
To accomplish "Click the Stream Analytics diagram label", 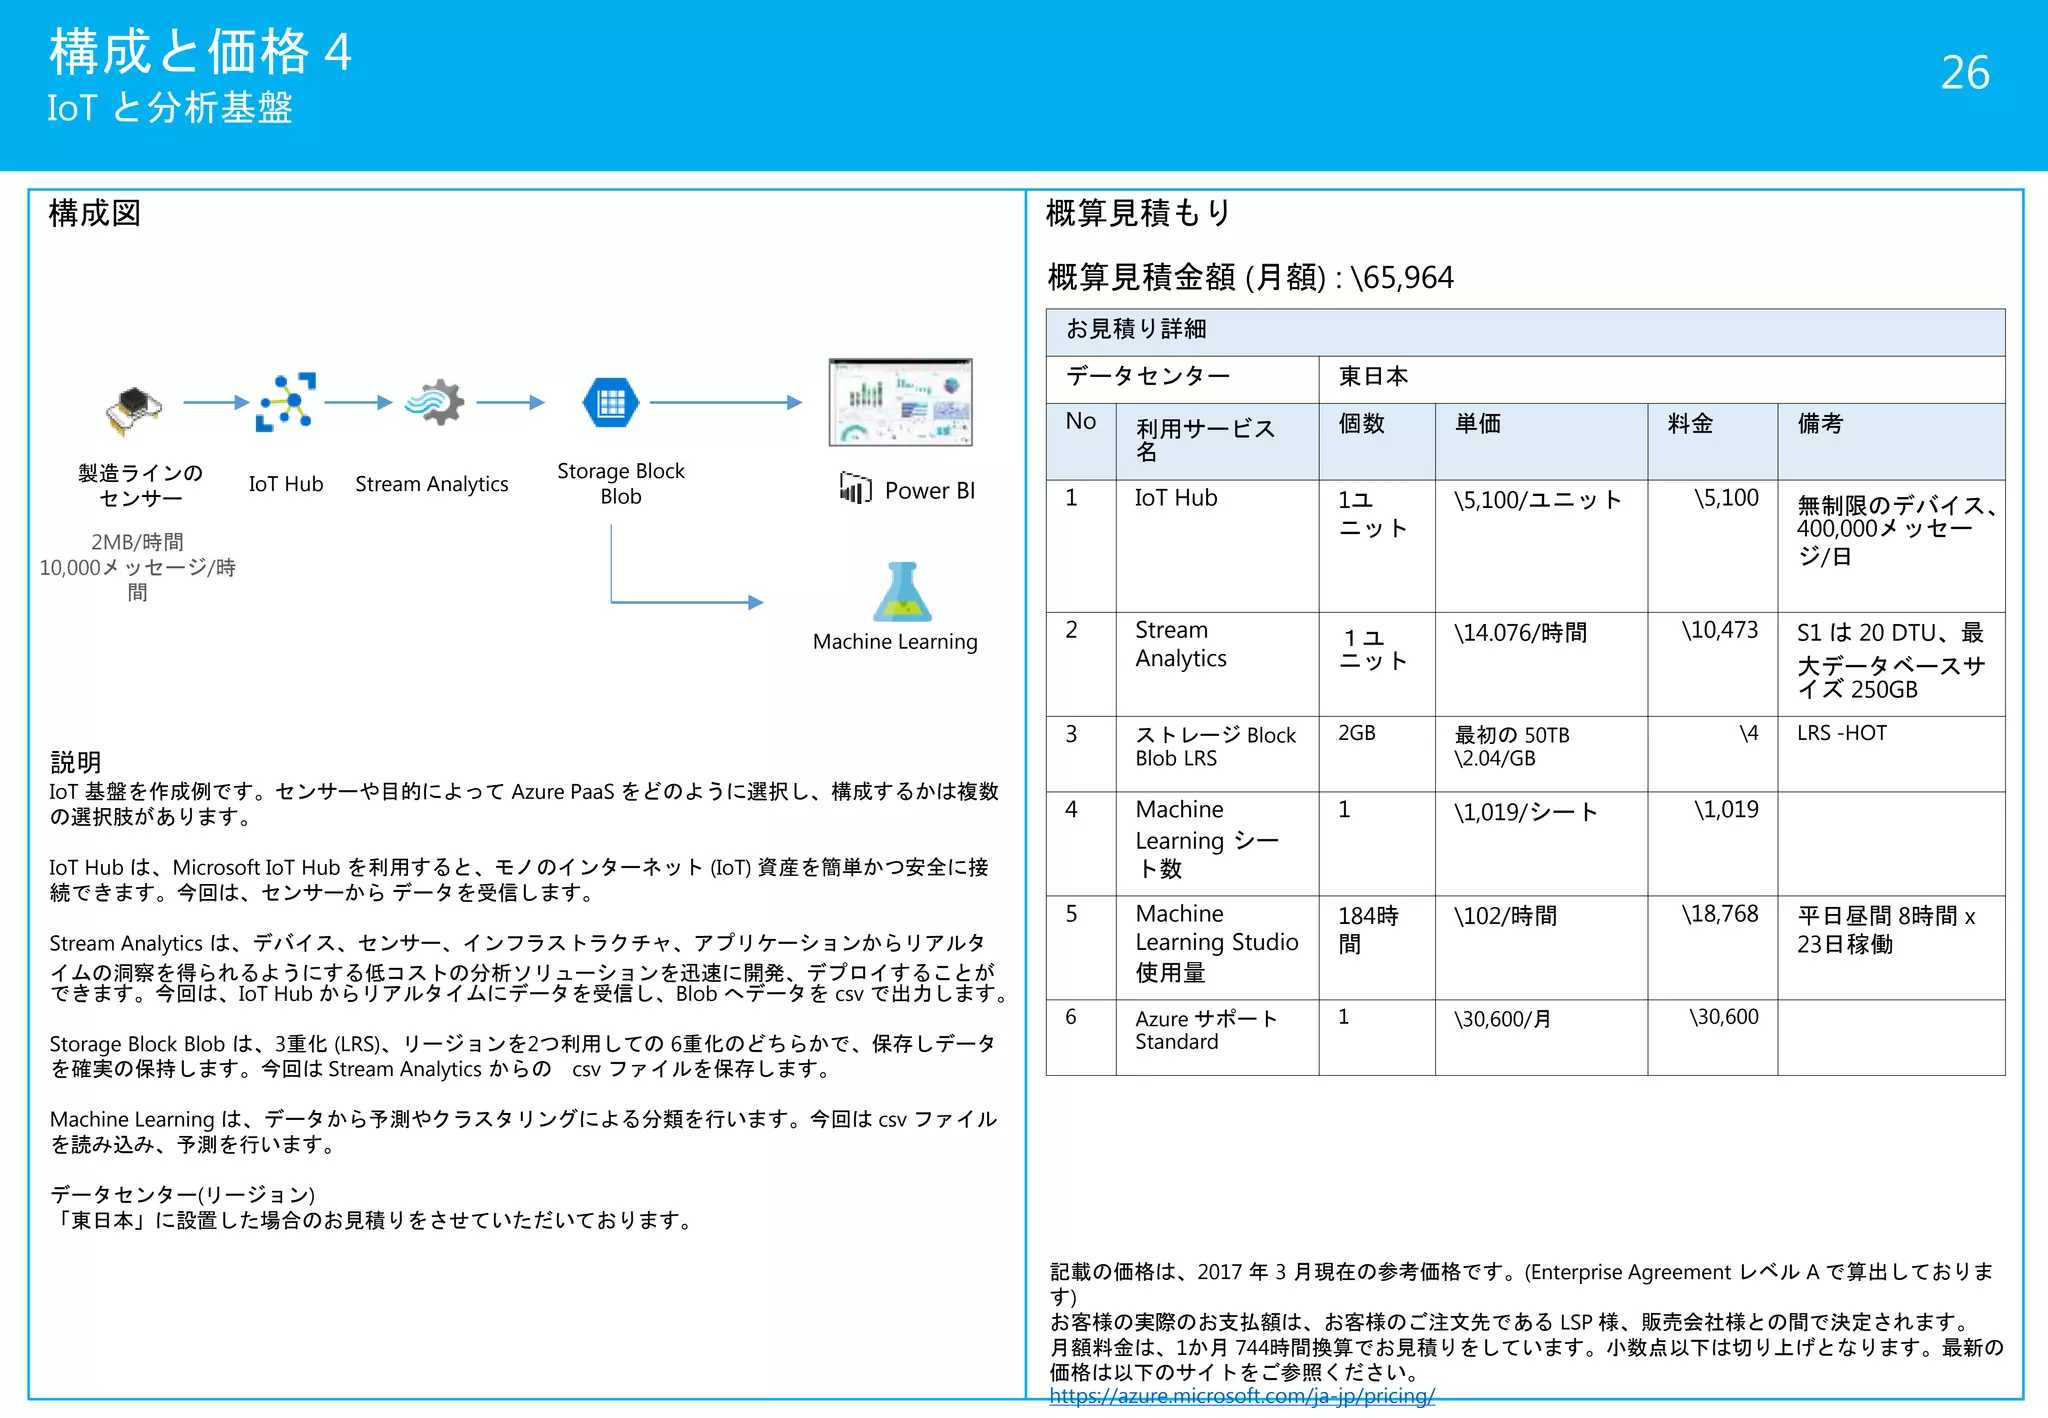I will 432,484.
